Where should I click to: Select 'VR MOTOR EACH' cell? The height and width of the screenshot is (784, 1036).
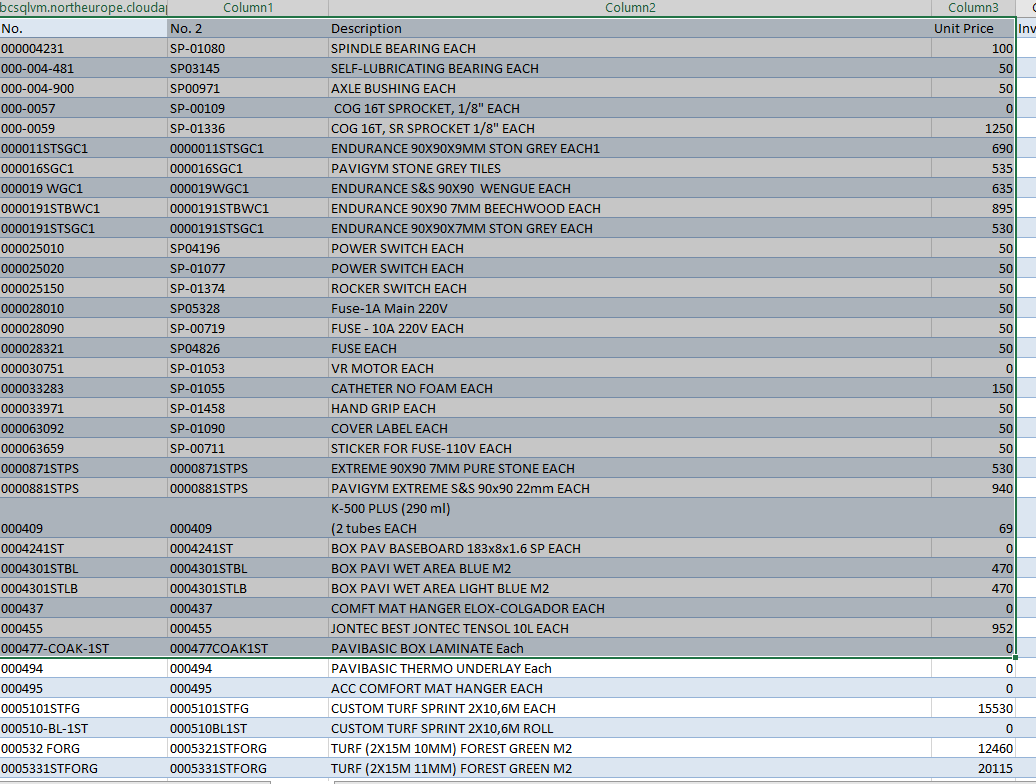pyautogui.click(x=630, y=369)
